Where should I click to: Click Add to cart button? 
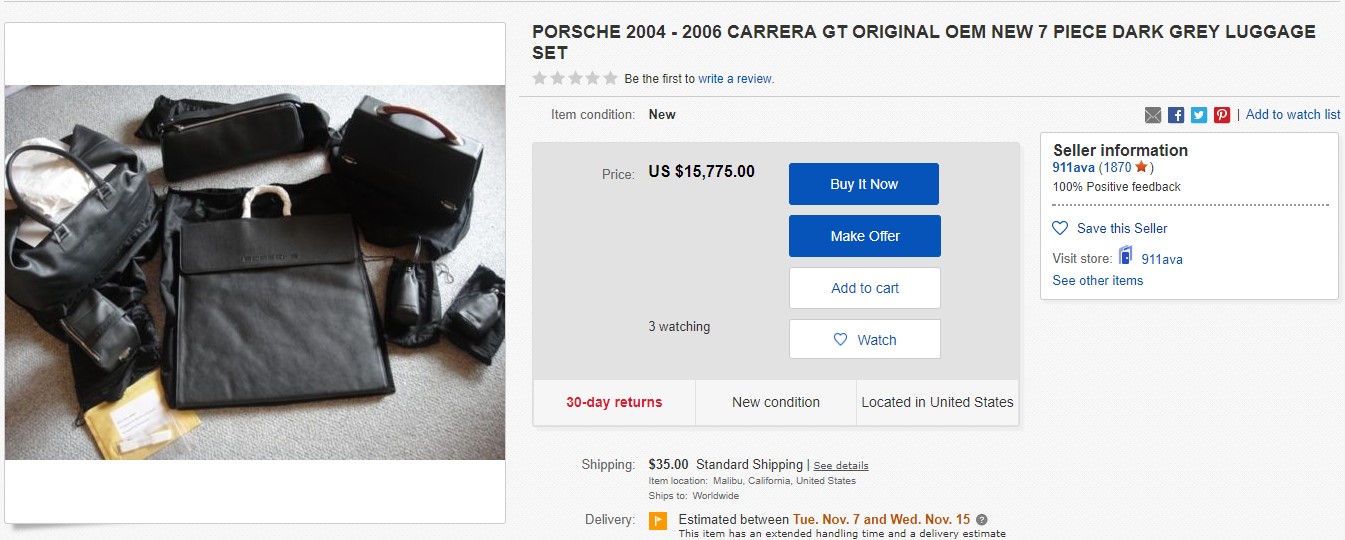pos(865,288)
